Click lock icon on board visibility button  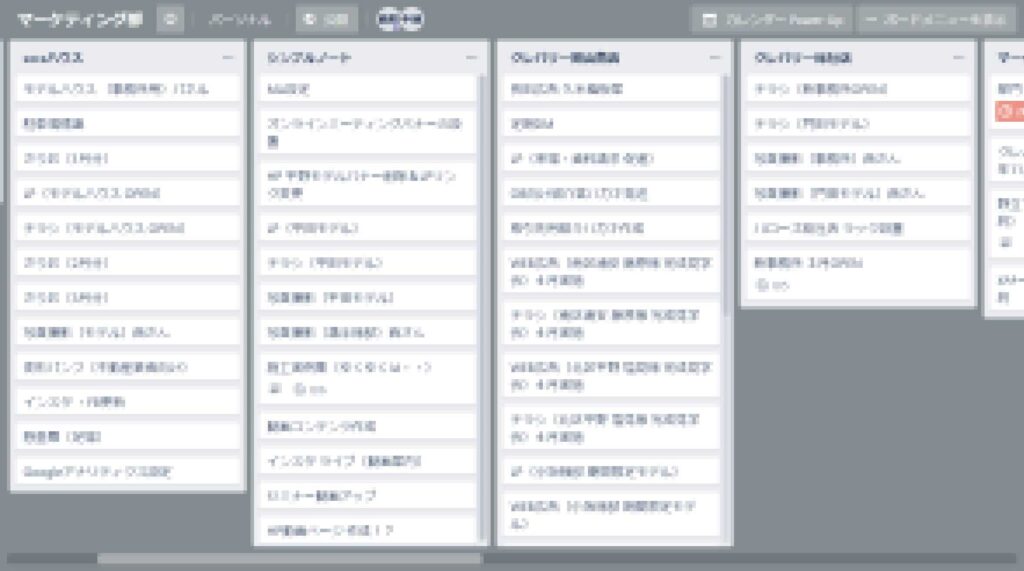click(x=310, y=19)
